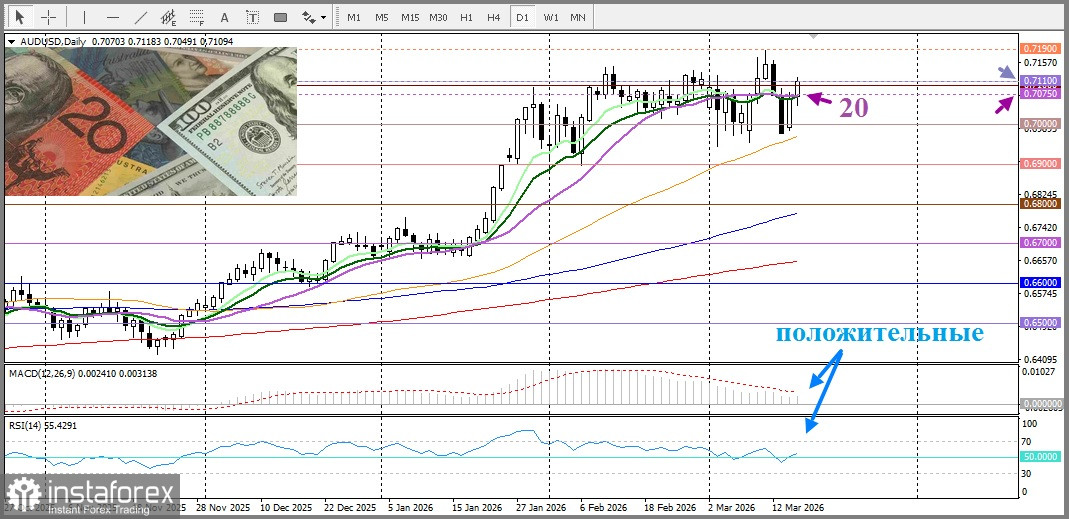This screenshot has width=1069, height=519.
Task: Choose the vertical line drawing tool
Action: (84, 17)
